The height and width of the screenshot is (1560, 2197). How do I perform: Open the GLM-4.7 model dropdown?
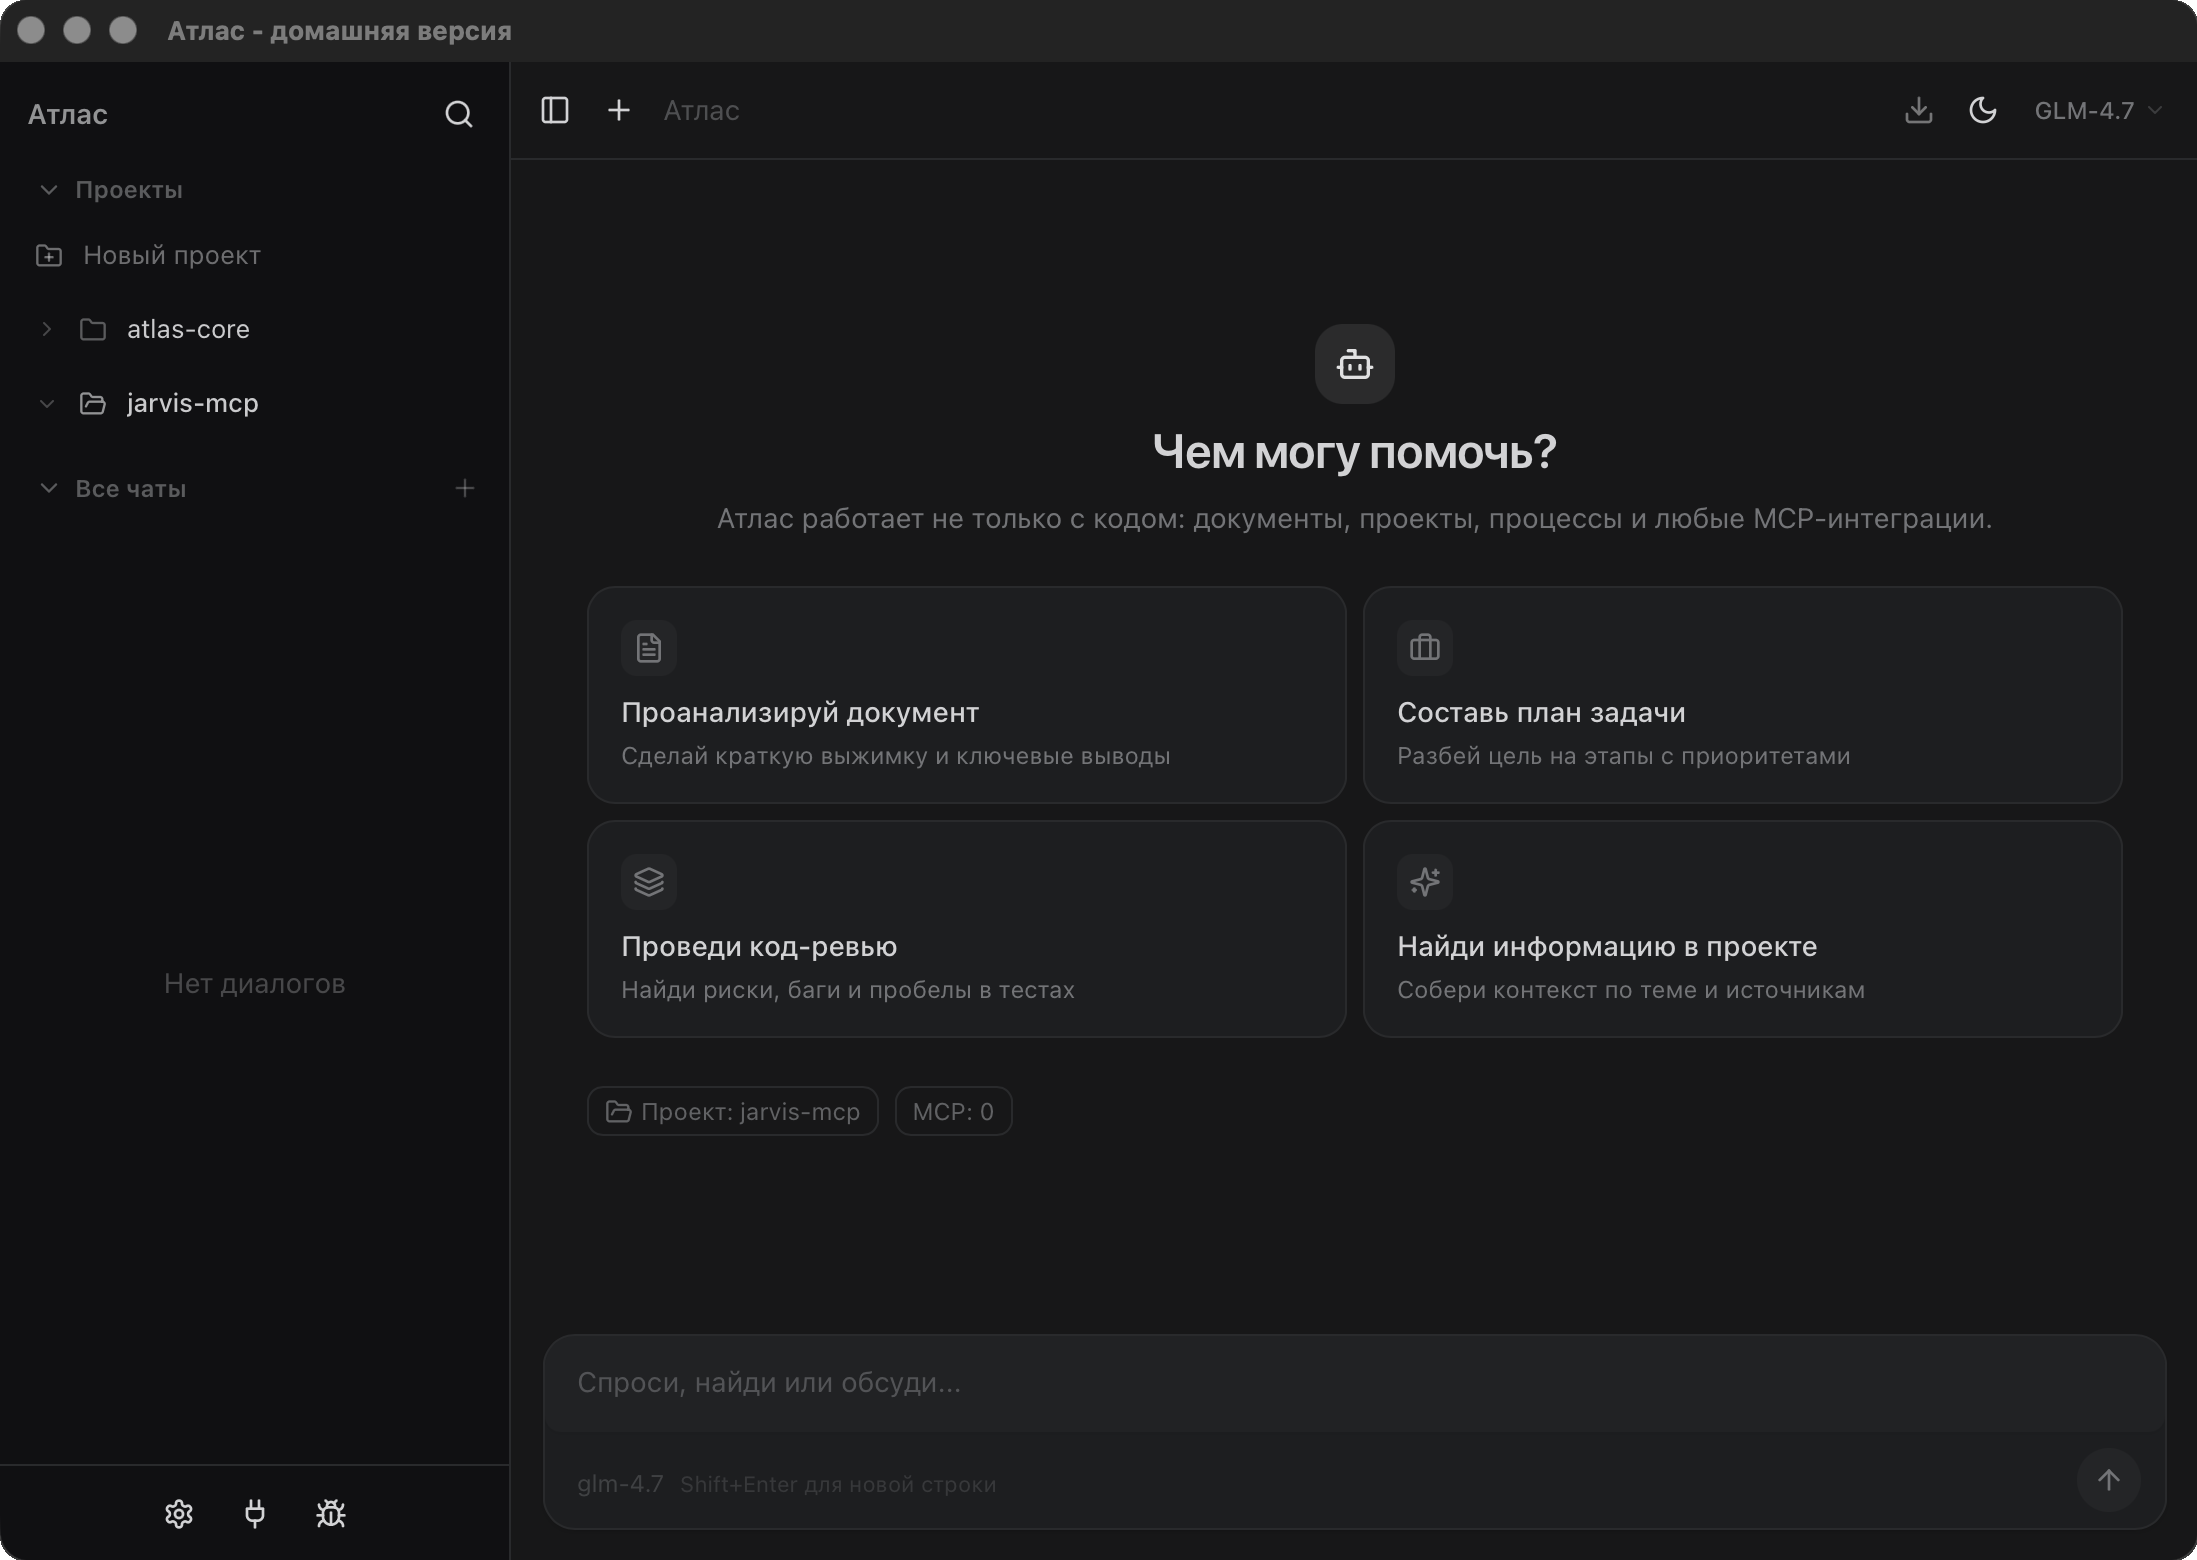pos(2097,110)
